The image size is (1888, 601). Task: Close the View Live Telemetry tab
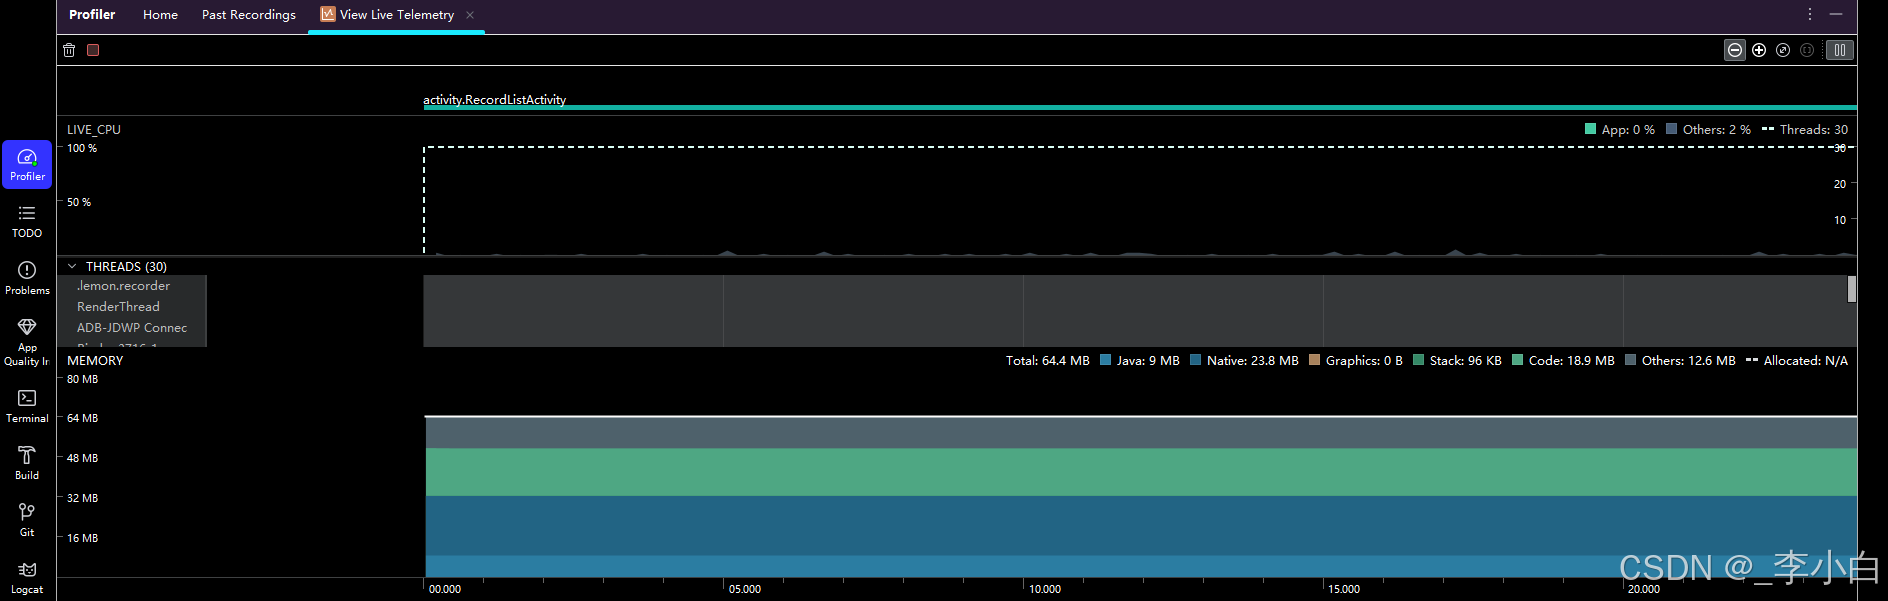[470, 15]
